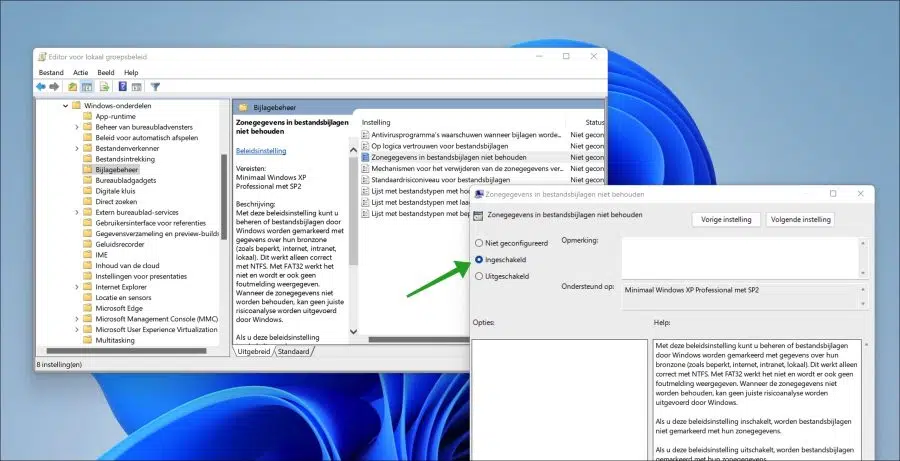Select the 'Niet geconfigureerd' radio button
The width and height of the screenshot is (900, 461).
click(479, 243)
